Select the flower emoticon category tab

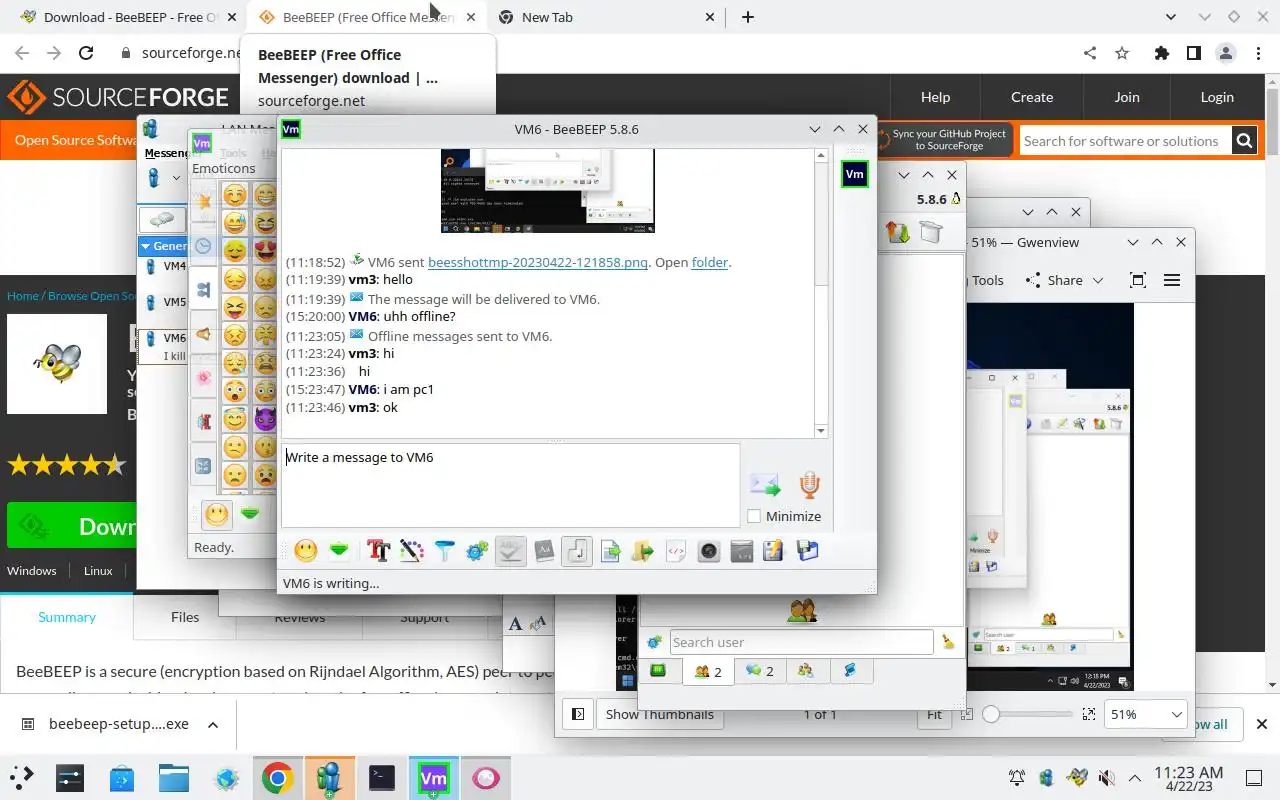click(203, 378)
